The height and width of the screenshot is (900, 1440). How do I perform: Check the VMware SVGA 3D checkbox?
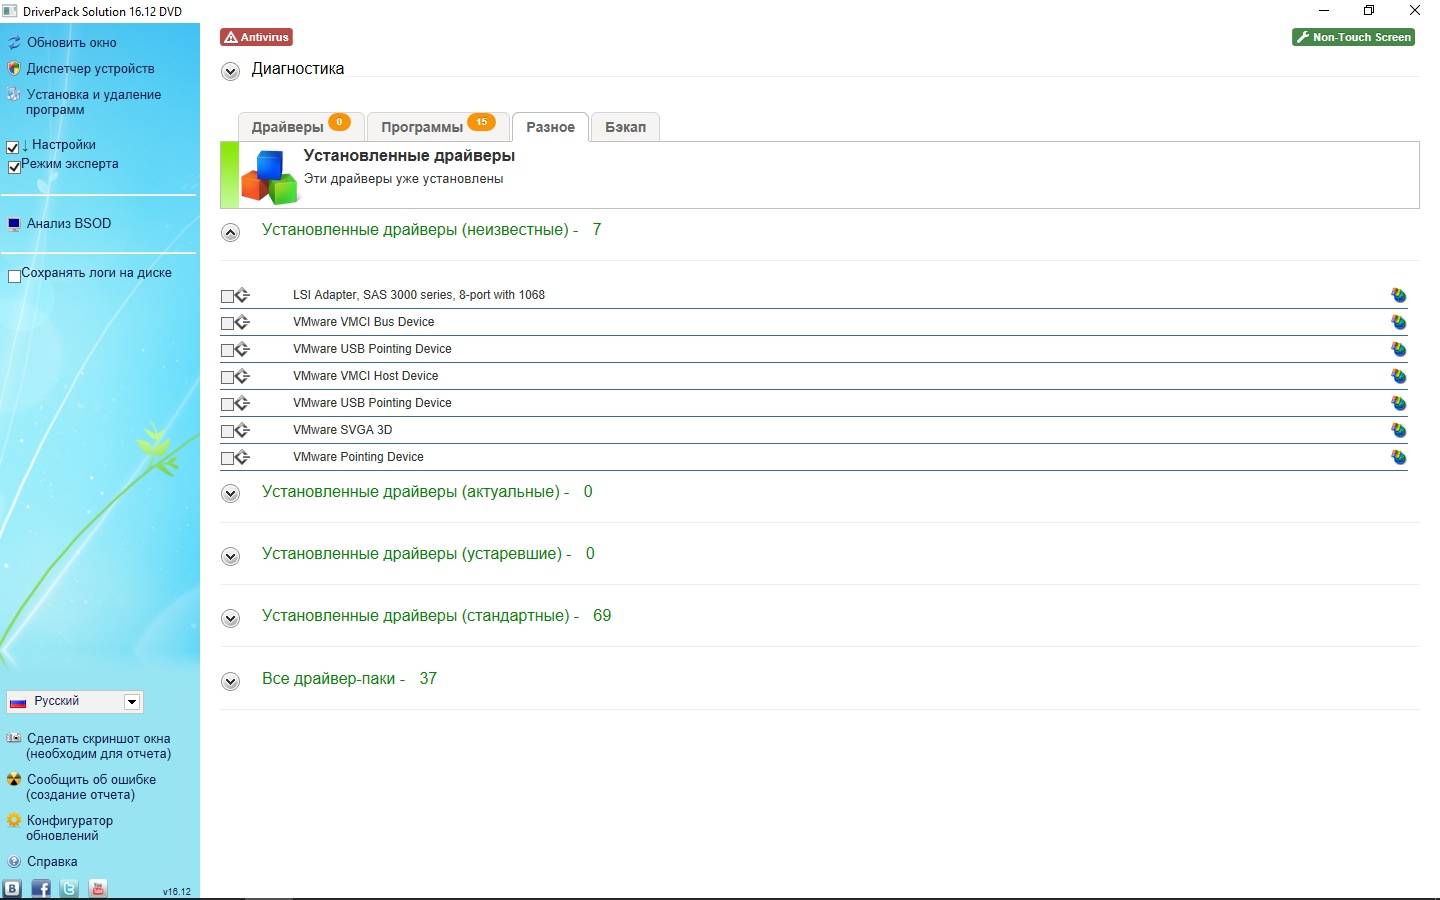[x=227, y=431]
